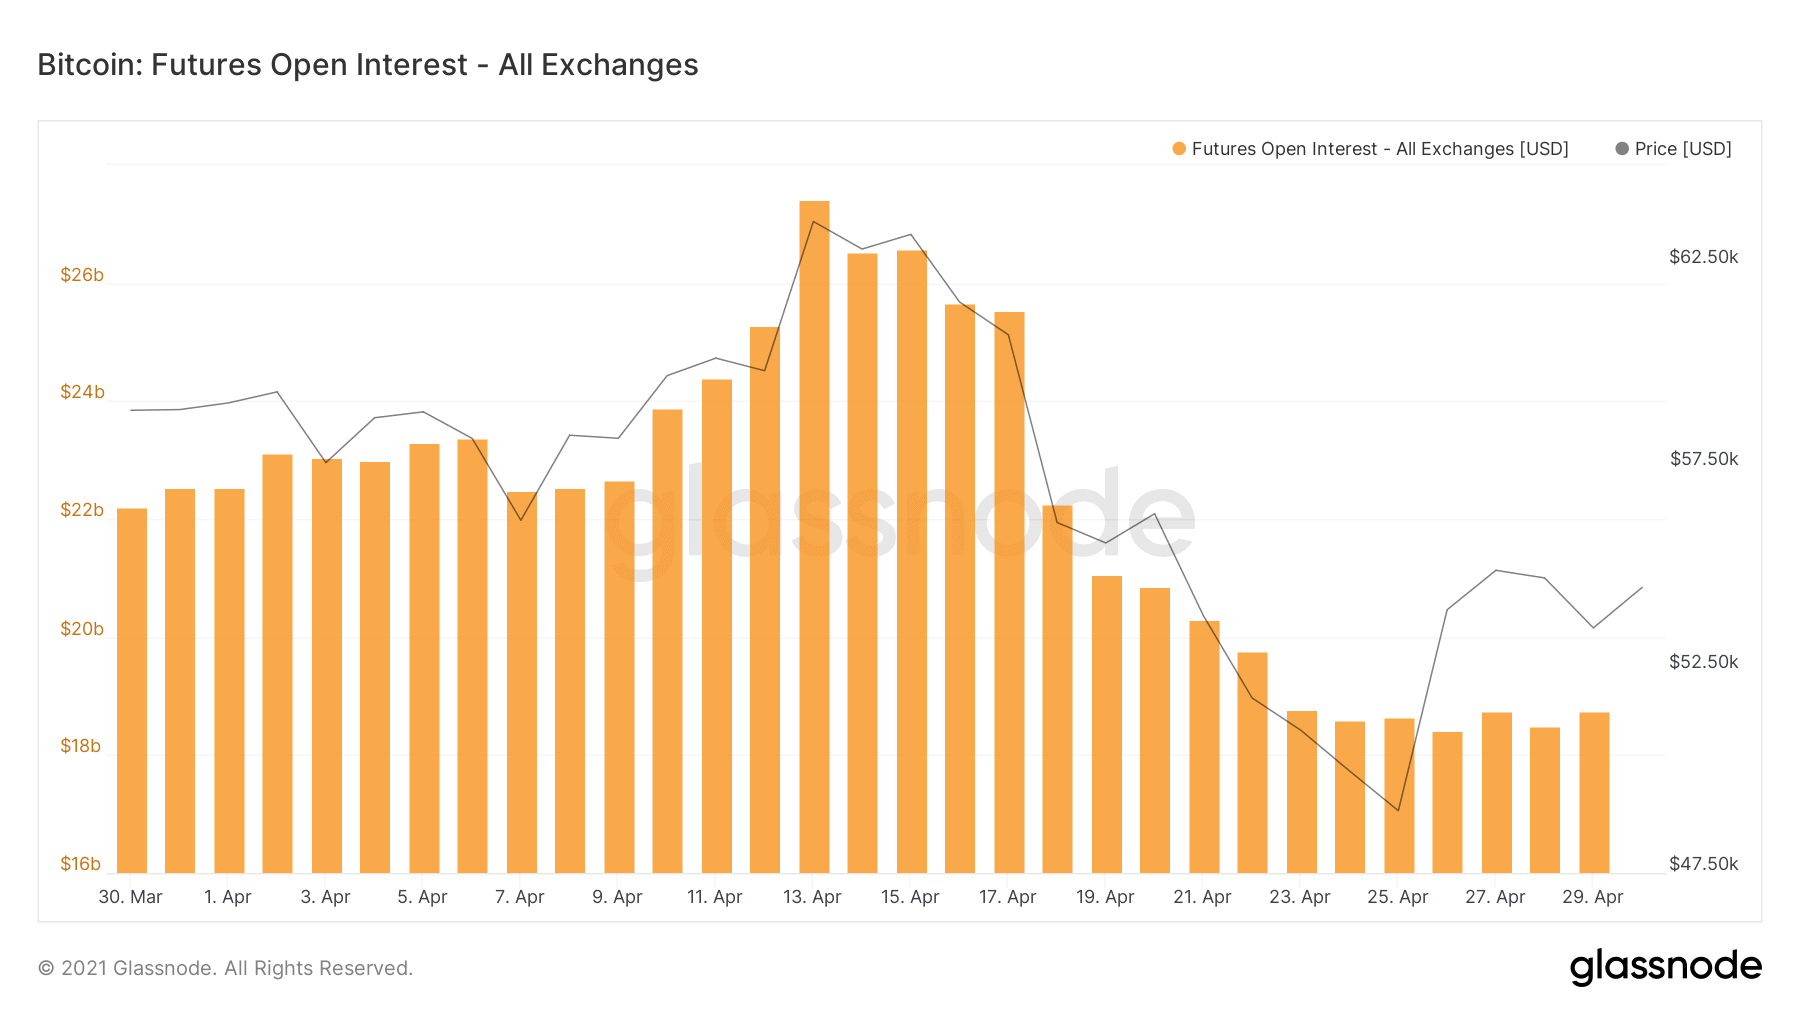Image resolution: width=1800 pixels, height=1013 pixels.
Task: Click the last bar at 29. Apr
Action: tap(1594, 792)
